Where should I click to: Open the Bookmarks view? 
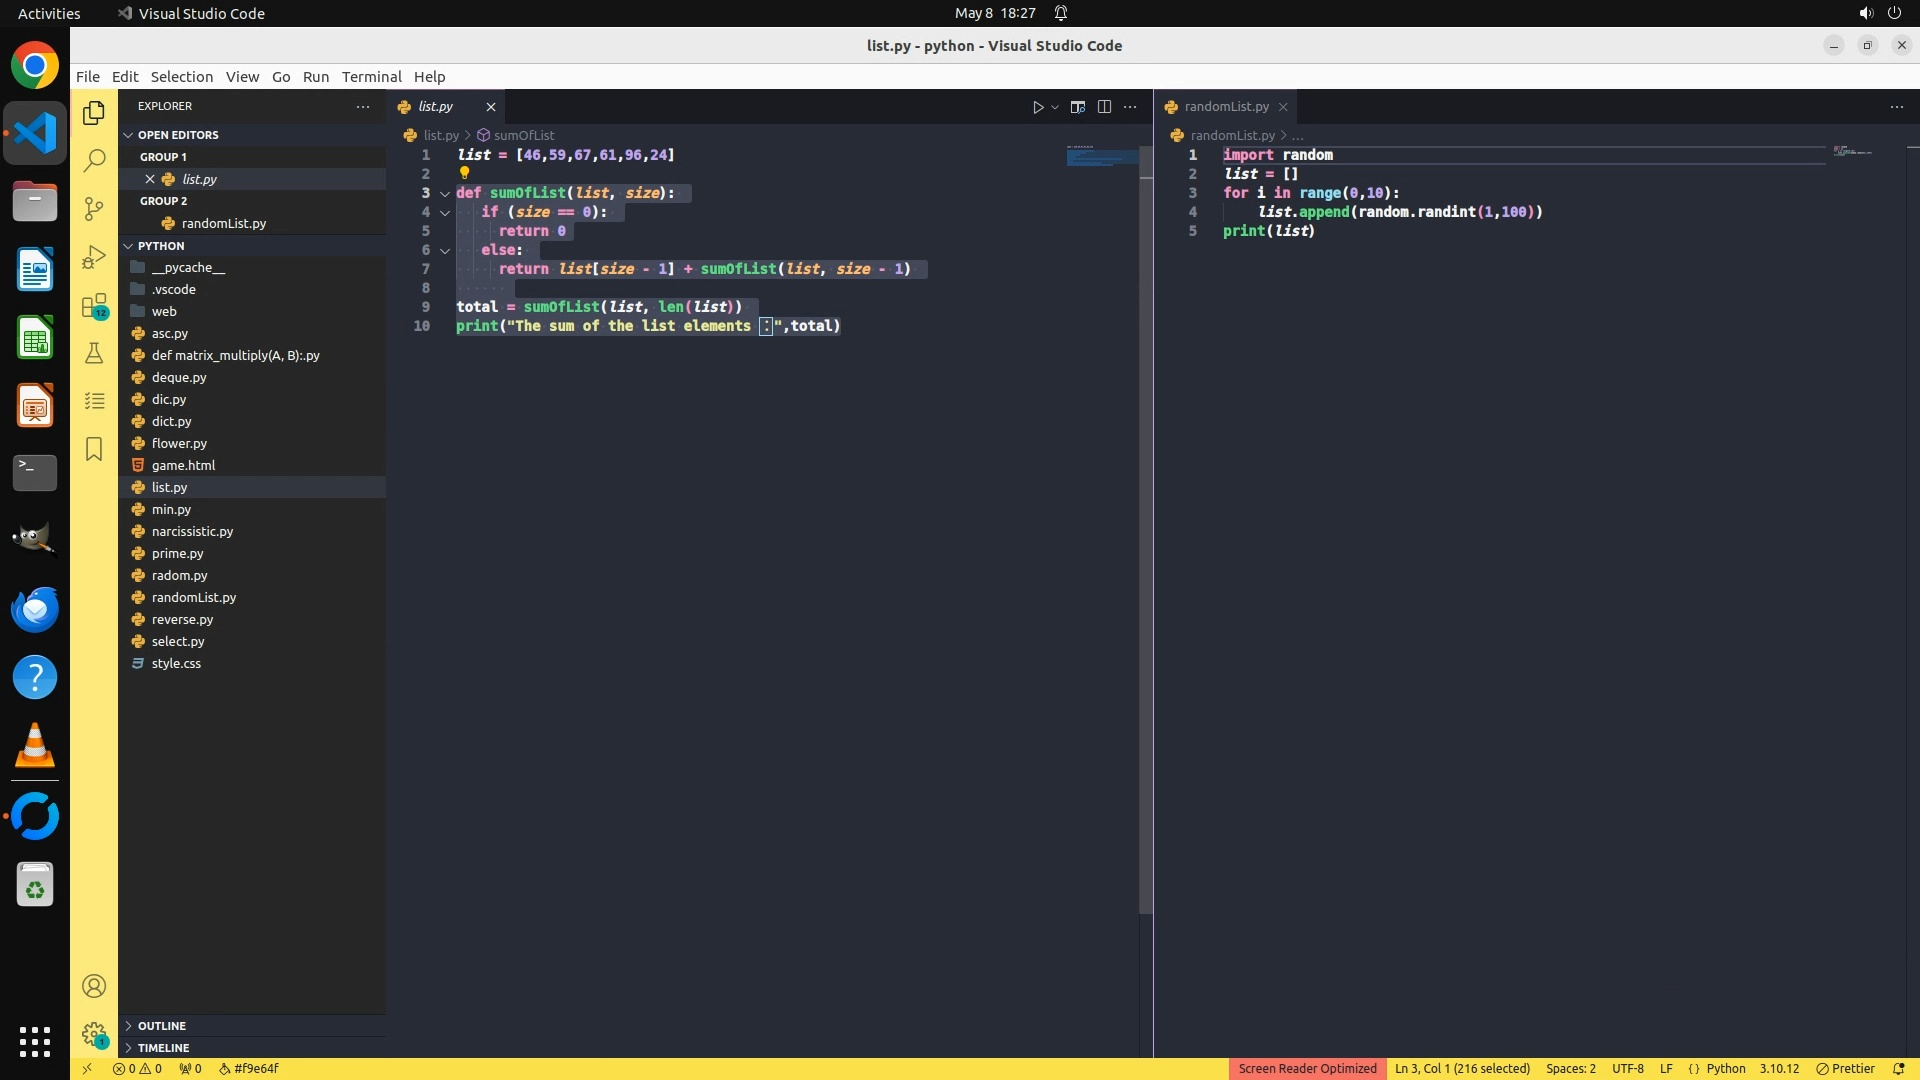tap(94, 449)
